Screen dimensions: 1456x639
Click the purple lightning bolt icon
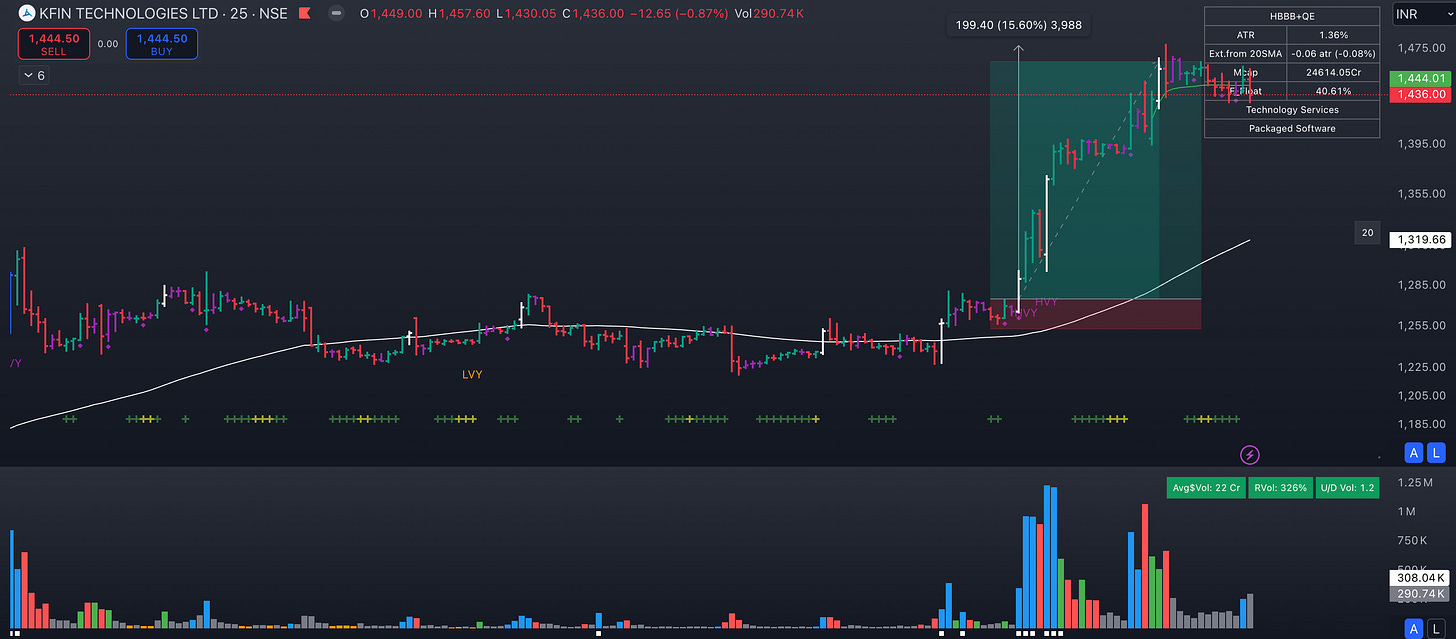[x=1250, y=455]
